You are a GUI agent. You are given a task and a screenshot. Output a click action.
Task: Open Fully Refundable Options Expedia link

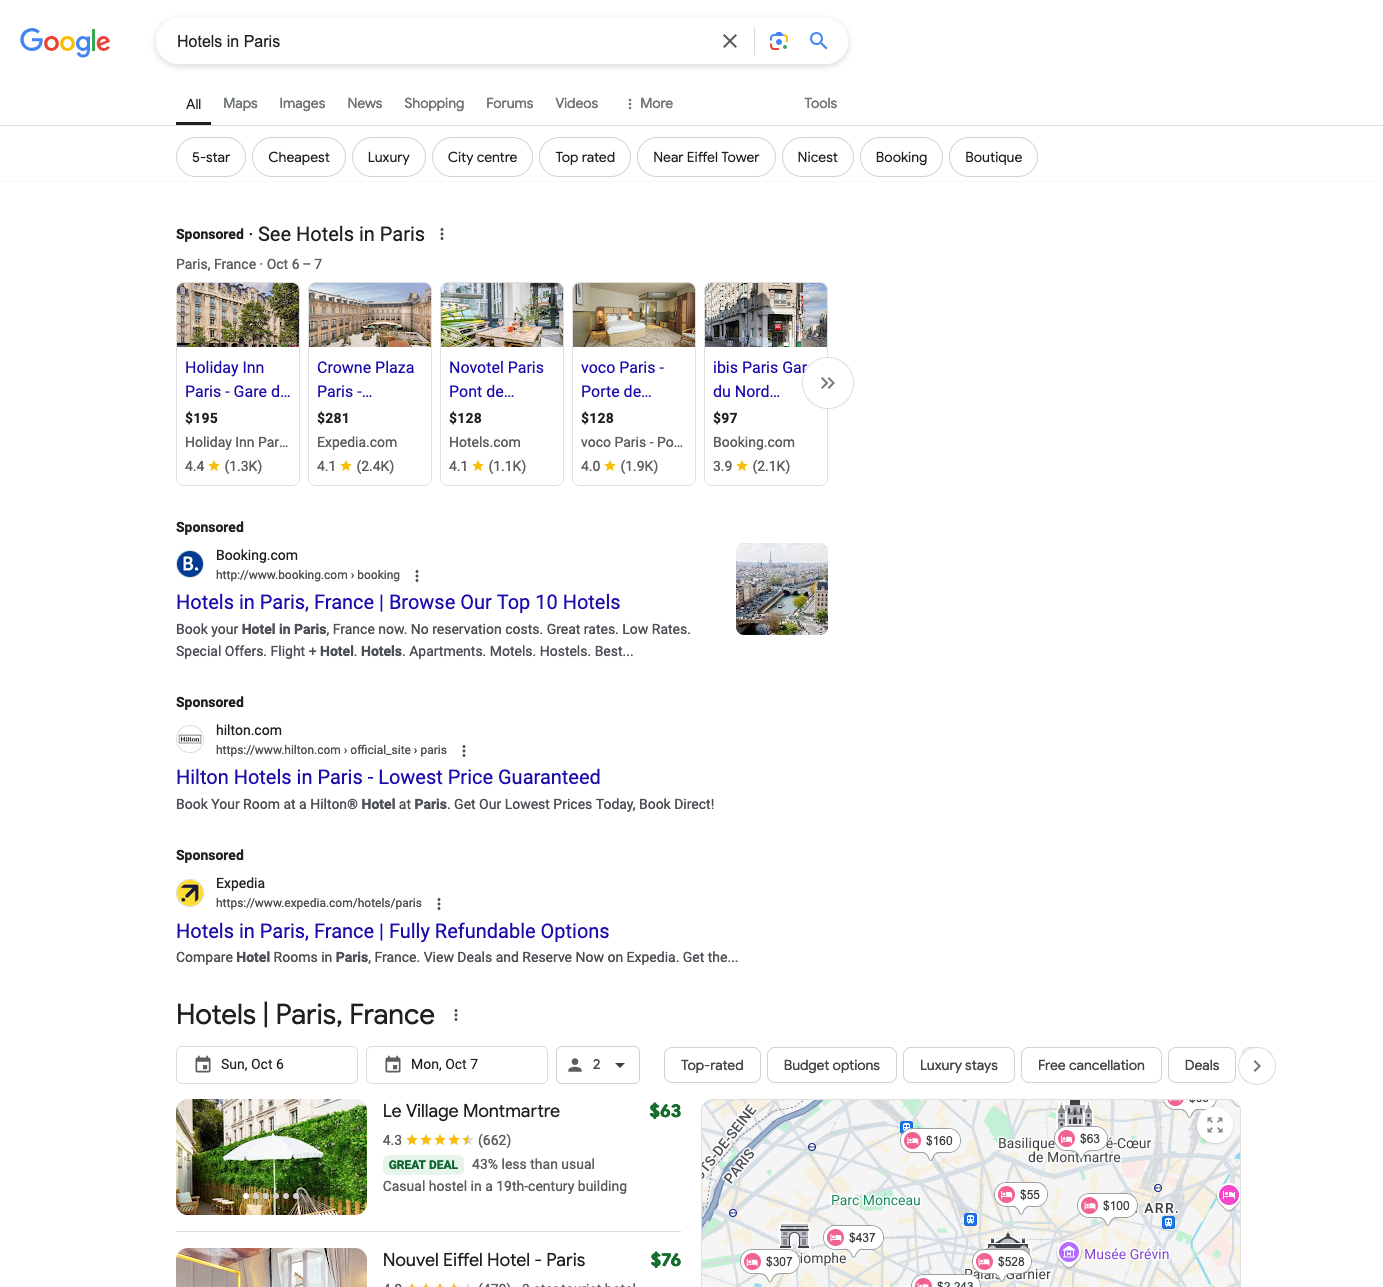393,931
